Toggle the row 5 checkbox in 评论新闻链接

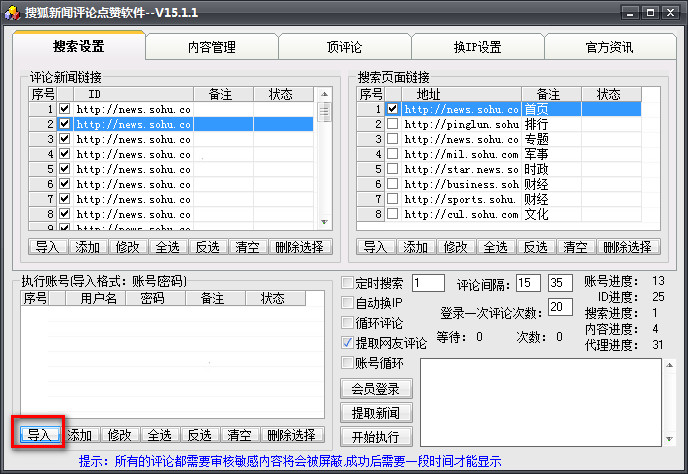pos(64,169)
